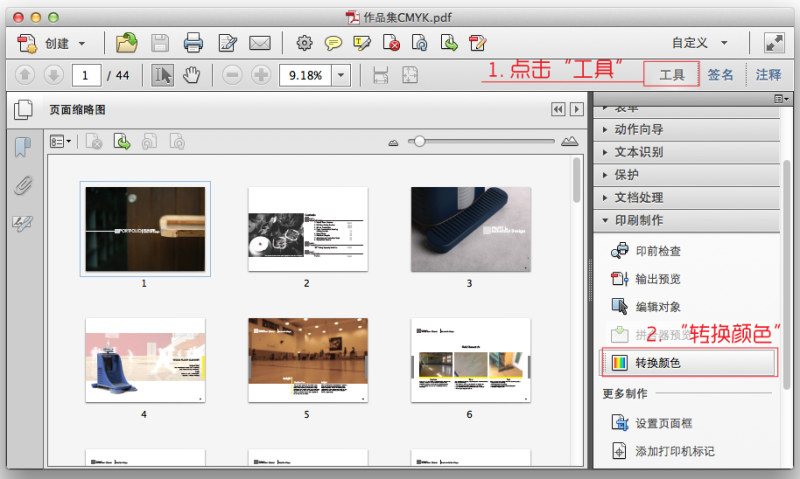Open the signatures panel pen icon
This screenshot has width=800, height=479.
(23, 223)
